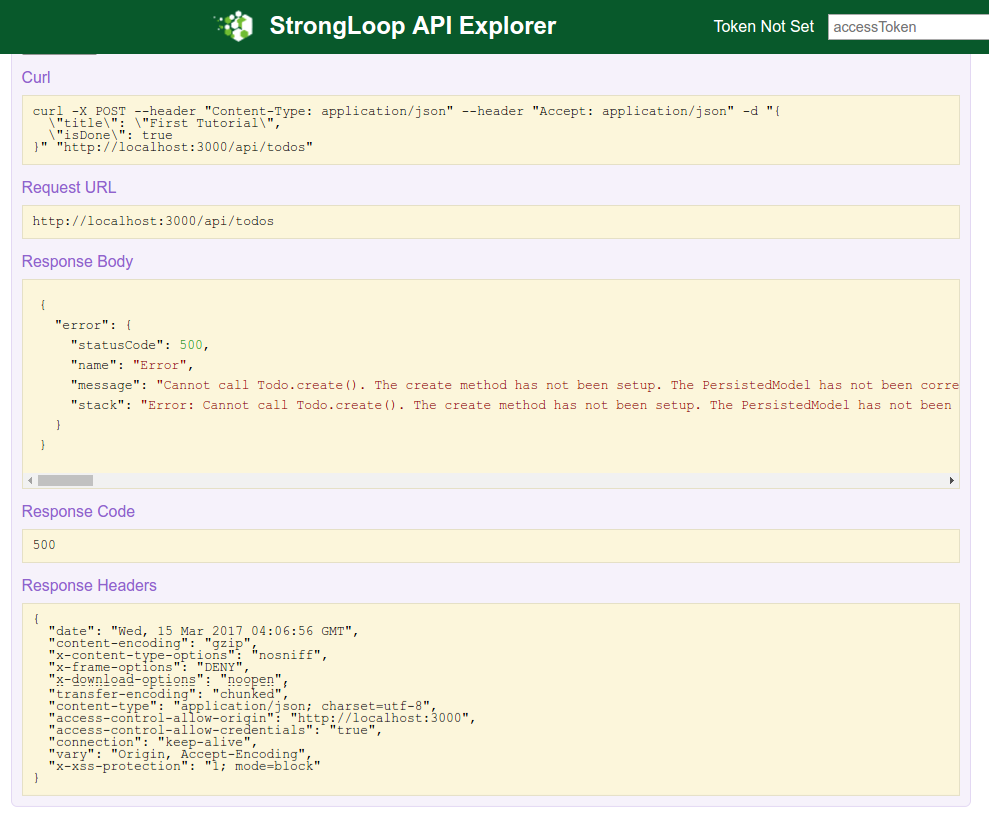Click the Response Body heading
The image size is (989, 821).
(x=77, y=262)
